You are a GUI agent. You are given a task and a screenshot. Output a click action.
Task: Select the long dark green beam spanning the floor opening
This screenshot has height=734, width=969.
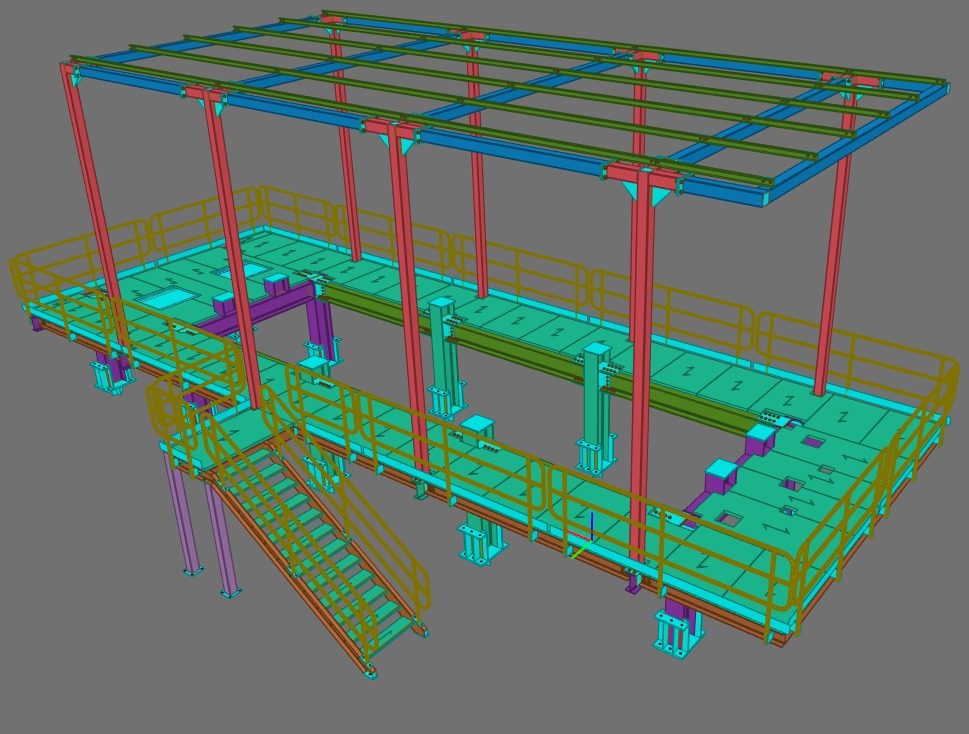pyautogui.click(x=536, y=359)
